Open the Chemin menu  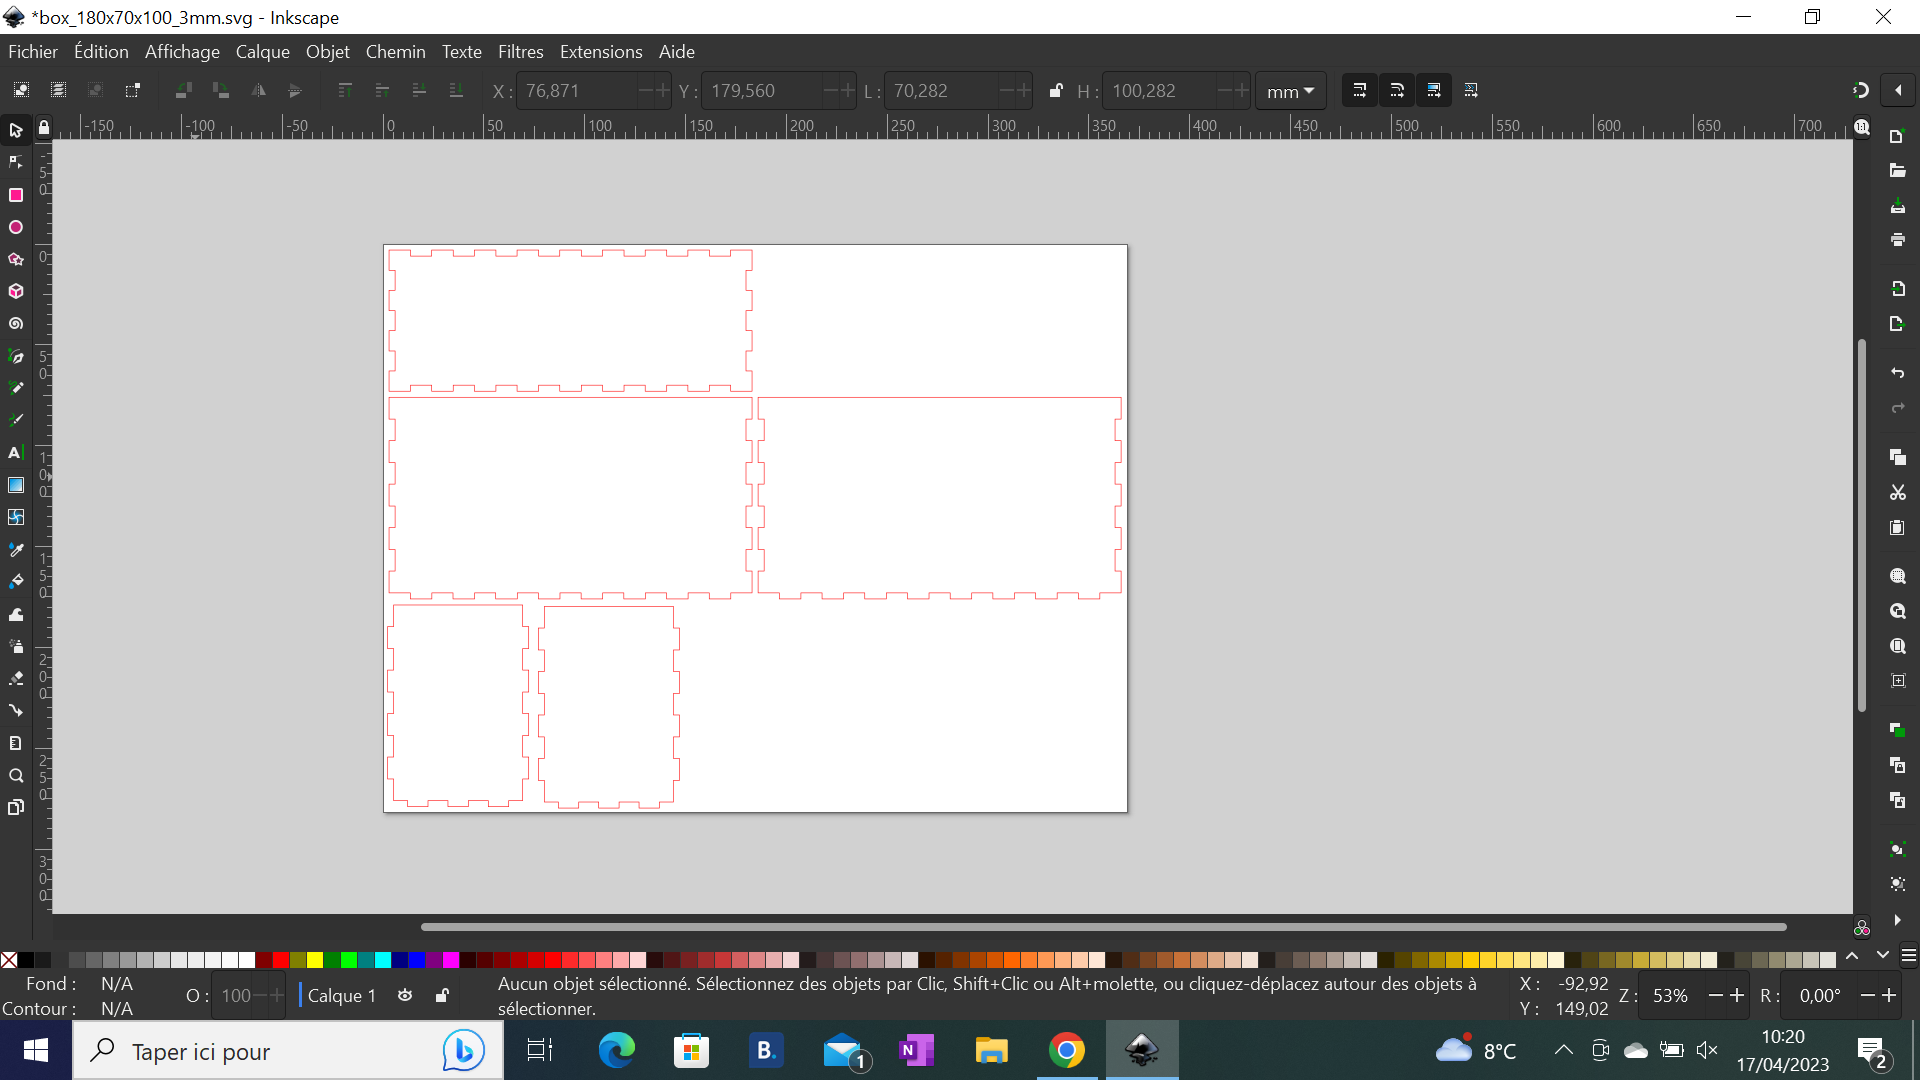click(x=395, y=52)
